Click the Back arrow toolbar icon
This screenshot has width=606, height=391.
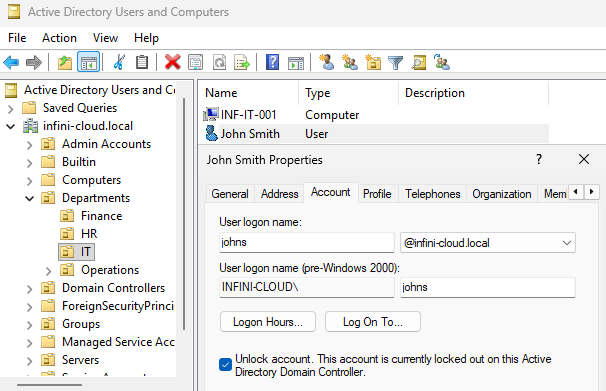tap(11, 62)
